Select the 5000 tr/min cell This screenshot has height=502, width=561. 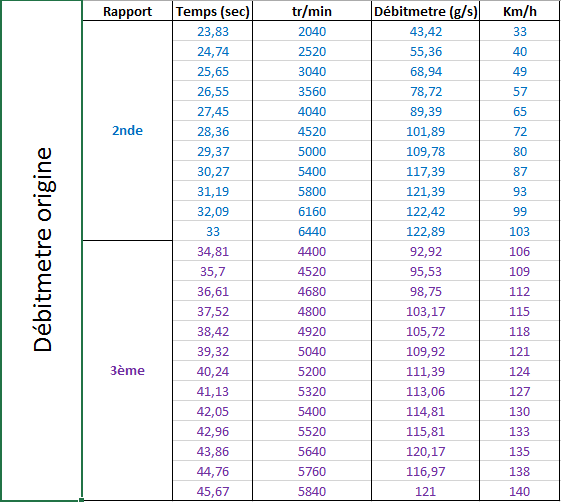[x=312, y=151]
